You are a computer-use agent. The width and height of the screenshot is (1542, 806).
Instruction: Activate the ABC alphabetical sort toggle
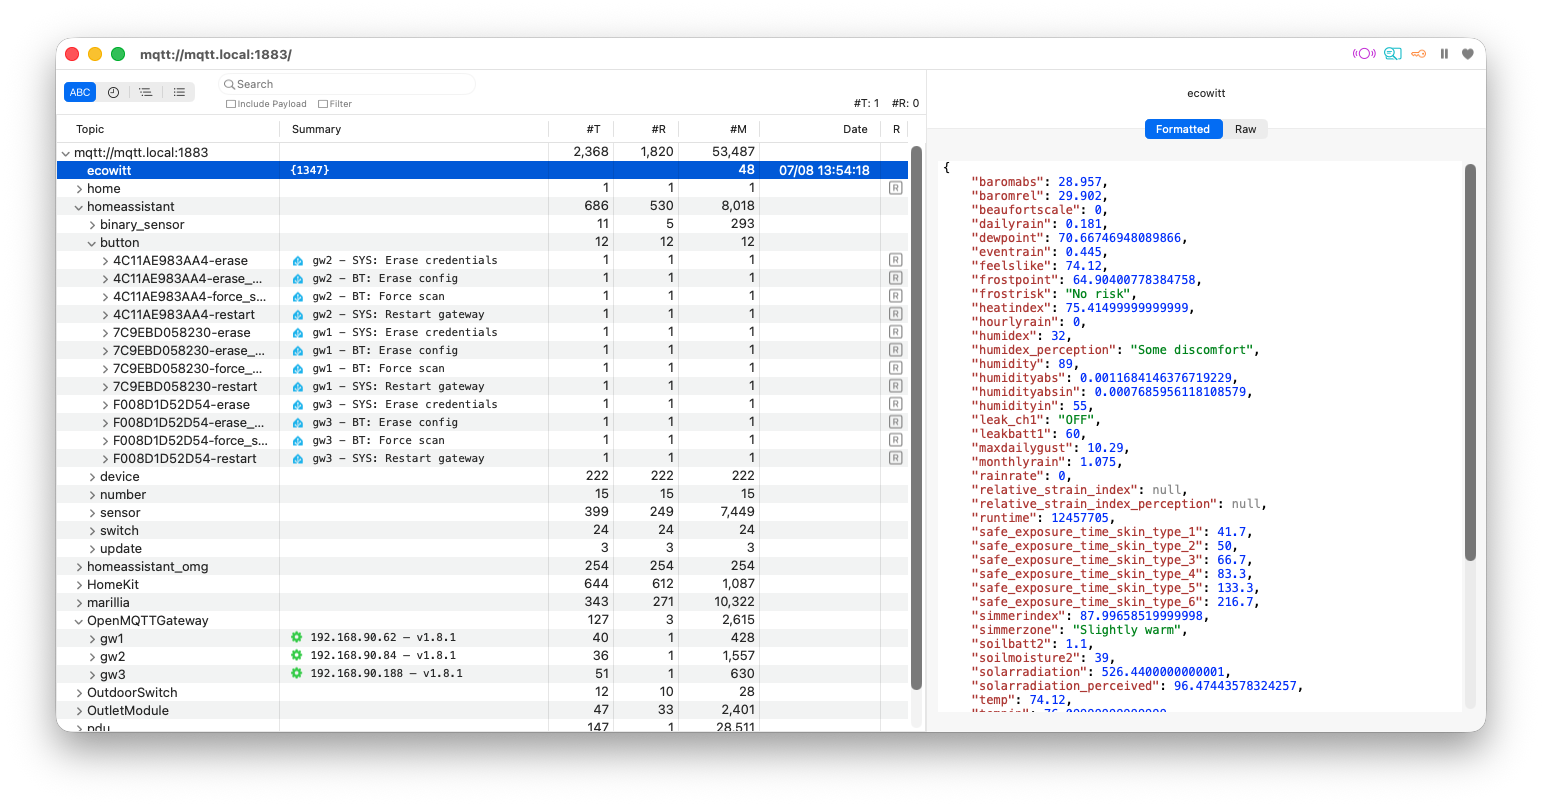80,92
